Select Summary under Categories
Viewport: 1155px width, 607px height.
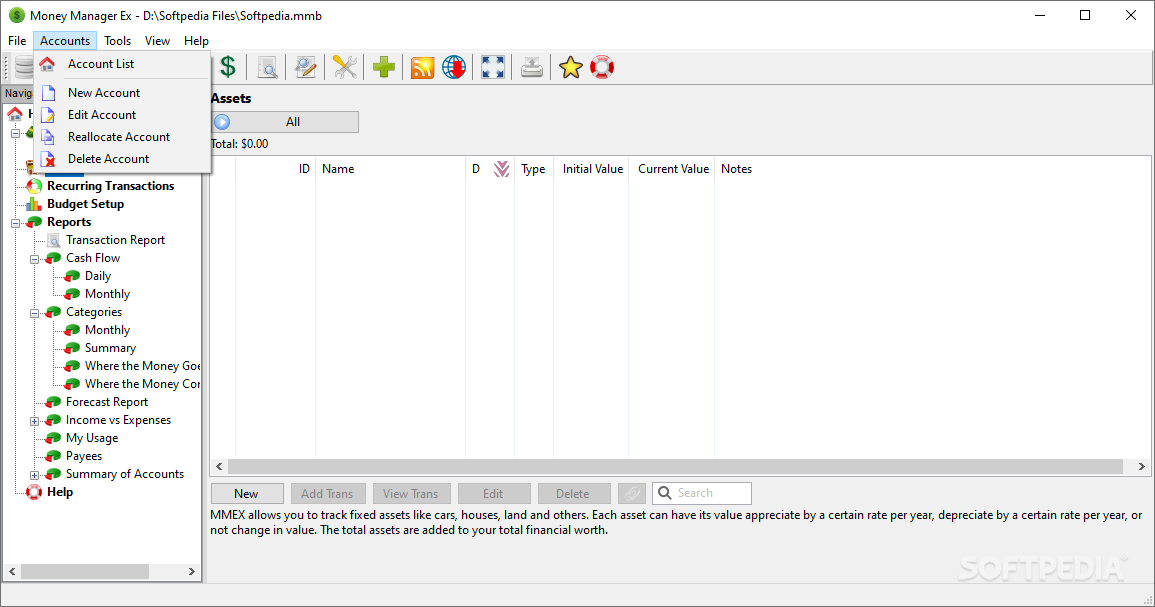tap(110, 348)
